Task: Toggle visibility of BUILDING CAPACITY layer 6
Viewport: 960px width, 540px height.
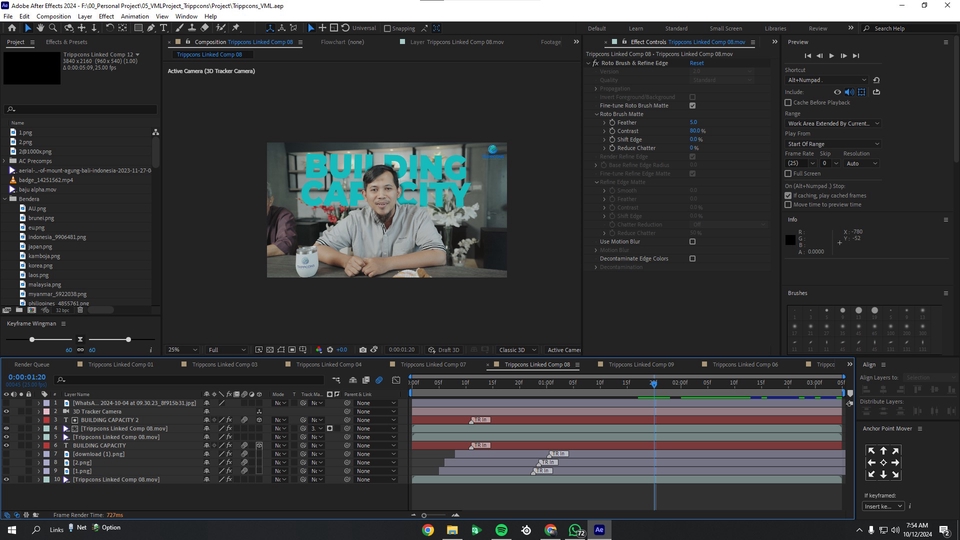Action: point(6,446)
